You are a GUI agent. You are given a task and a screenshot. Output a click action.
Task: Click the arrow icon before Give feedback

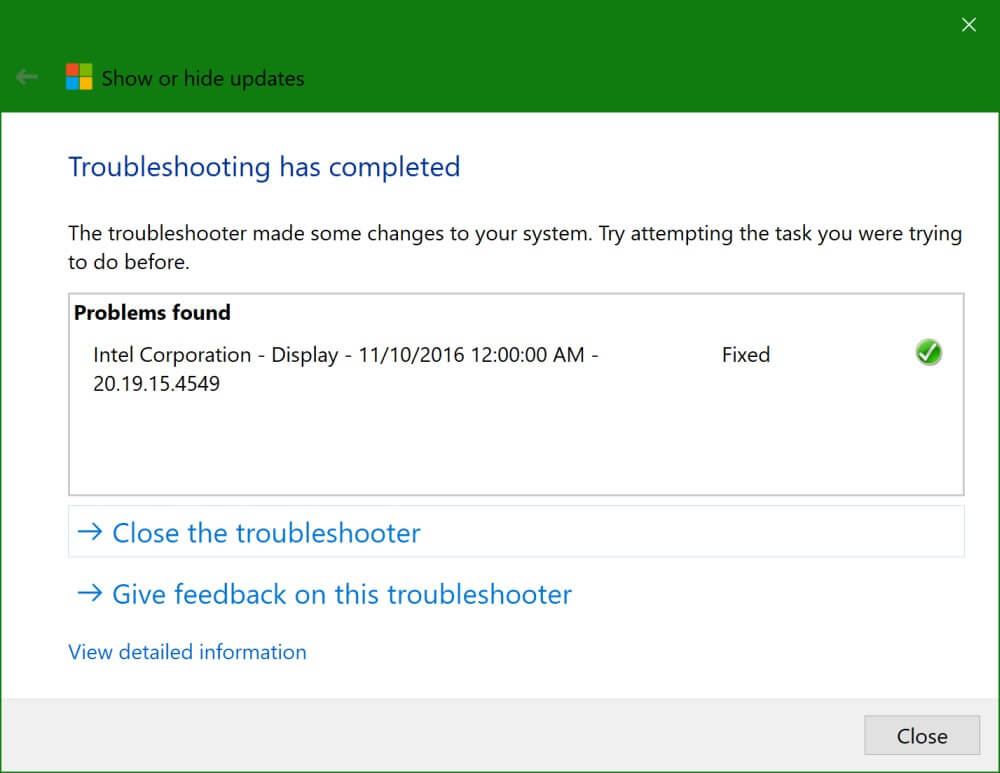(90, 593)
